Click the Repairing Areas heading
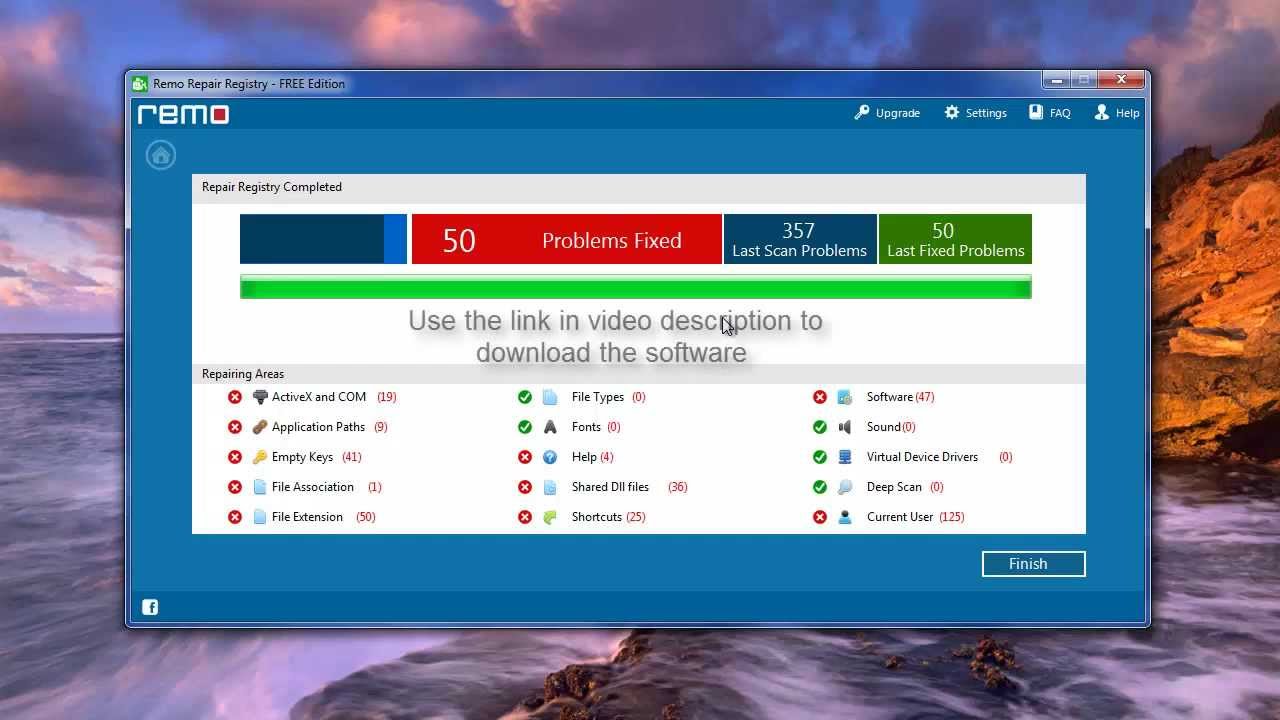The width and height of the screenshot is (1280, 720). pos(243,374)
